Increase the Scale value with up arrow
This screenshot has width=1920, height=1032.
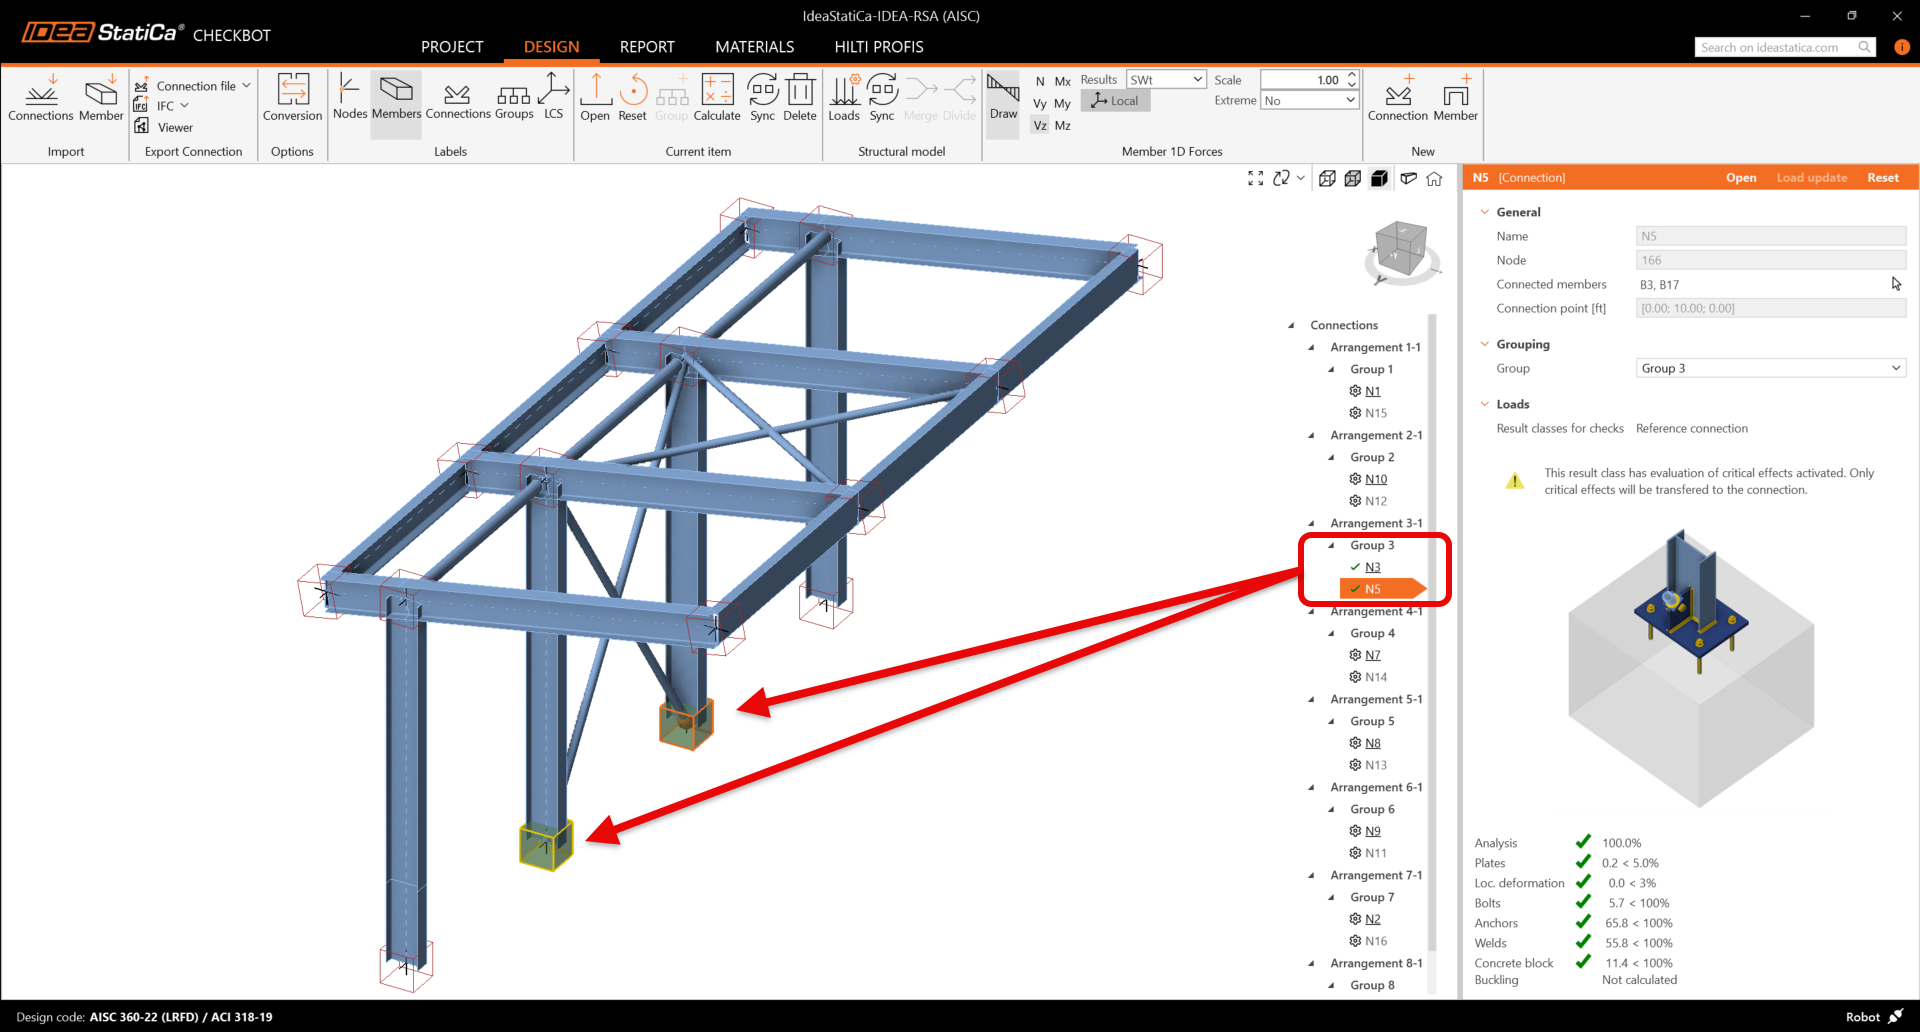click(x=1352, y=75)
